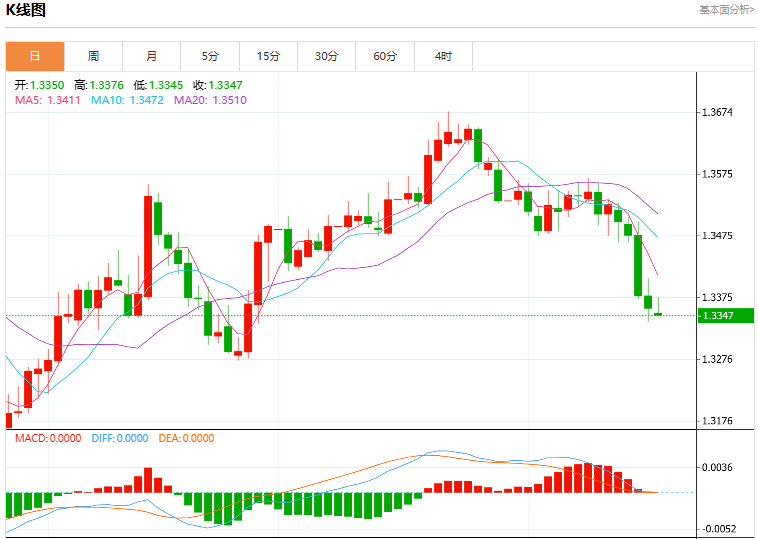
Task: Open the 30分 timeframe tab
Action: 326,57
